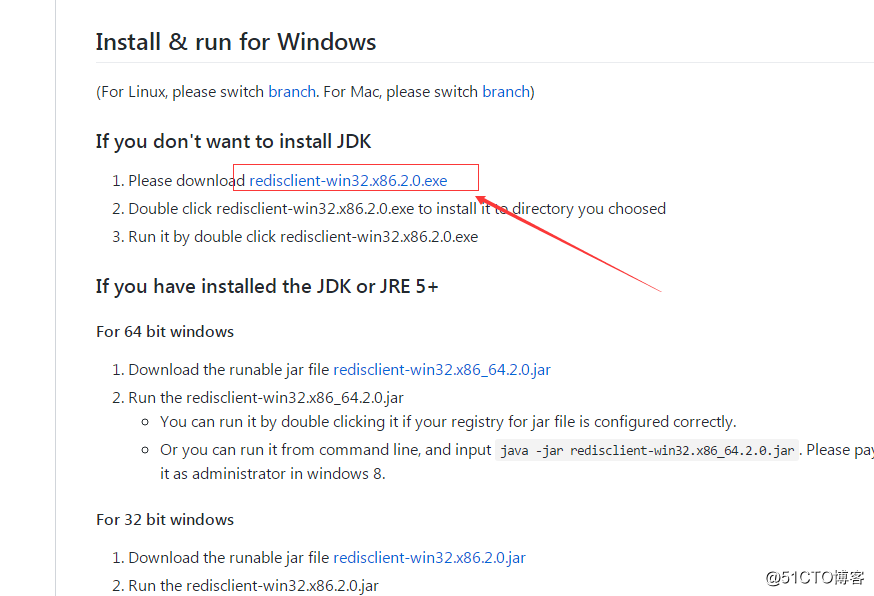Viewport: 874px width, 596px height.
Task: Click 'You can run it by double clicking' bullet
Action: point(448,422)
